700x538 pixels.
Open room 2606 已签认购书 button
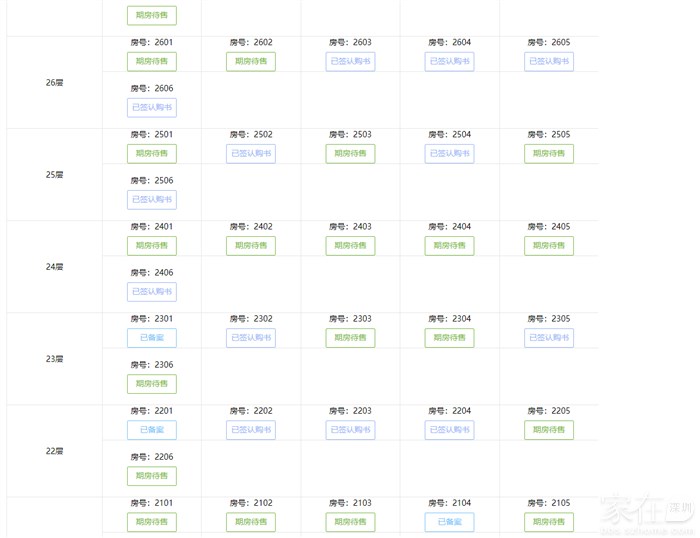pyautogui.click(x=152, y=108)
